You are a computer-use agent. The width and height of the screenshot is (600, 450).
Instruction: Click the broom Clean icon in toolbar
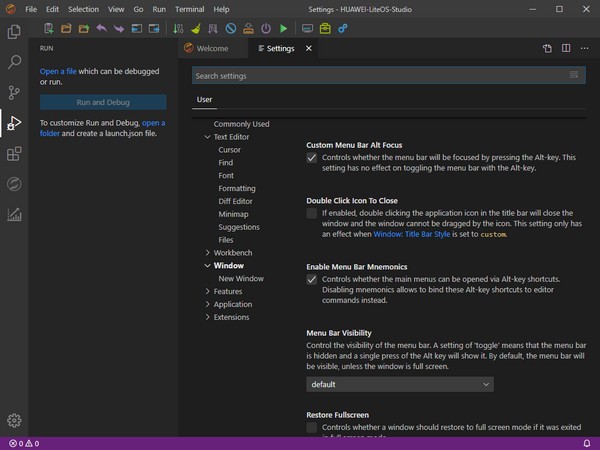tap(195, 29)
